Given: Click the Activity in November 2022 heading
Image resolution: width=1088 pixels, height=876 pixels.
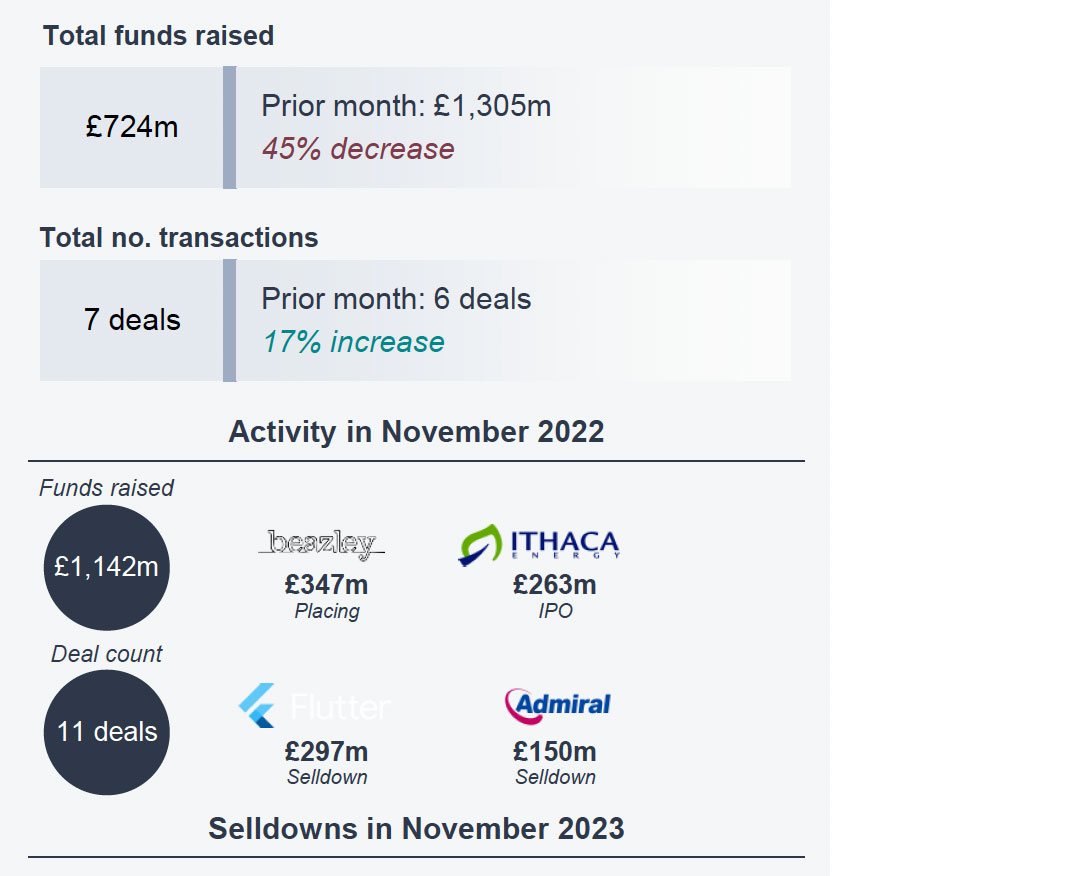Looking at the screenshot, I should click(x=416, y=432).
